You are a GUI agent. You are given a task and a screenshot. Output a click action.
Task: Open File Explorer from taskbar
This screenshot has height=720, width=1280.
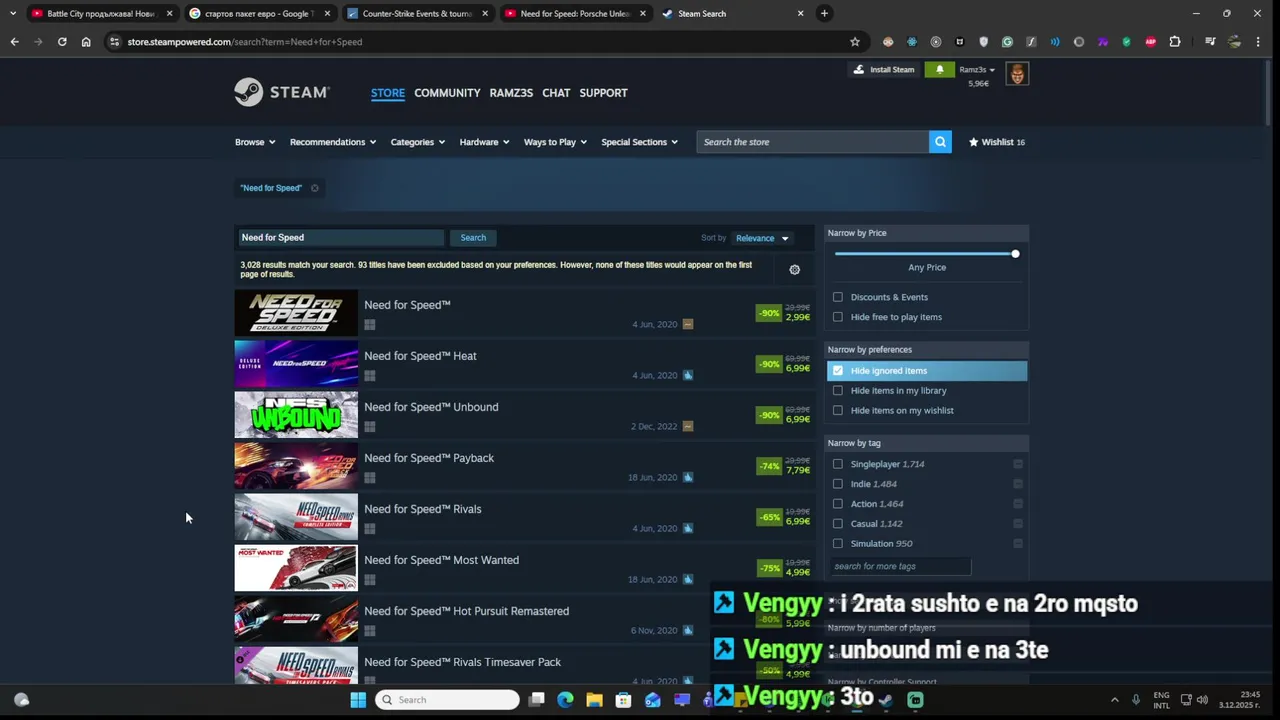594,700
